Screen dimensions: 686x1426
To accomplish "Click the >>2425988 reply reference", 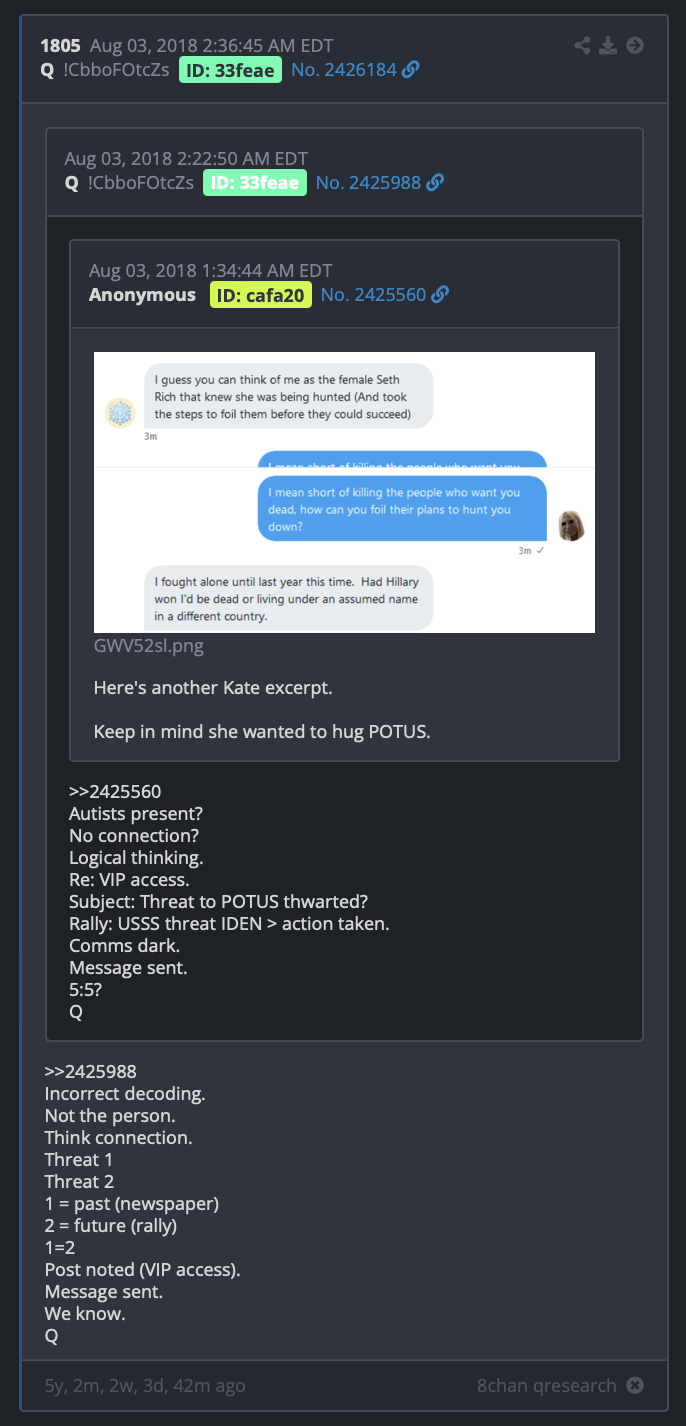I will [x=91, y=1072].
